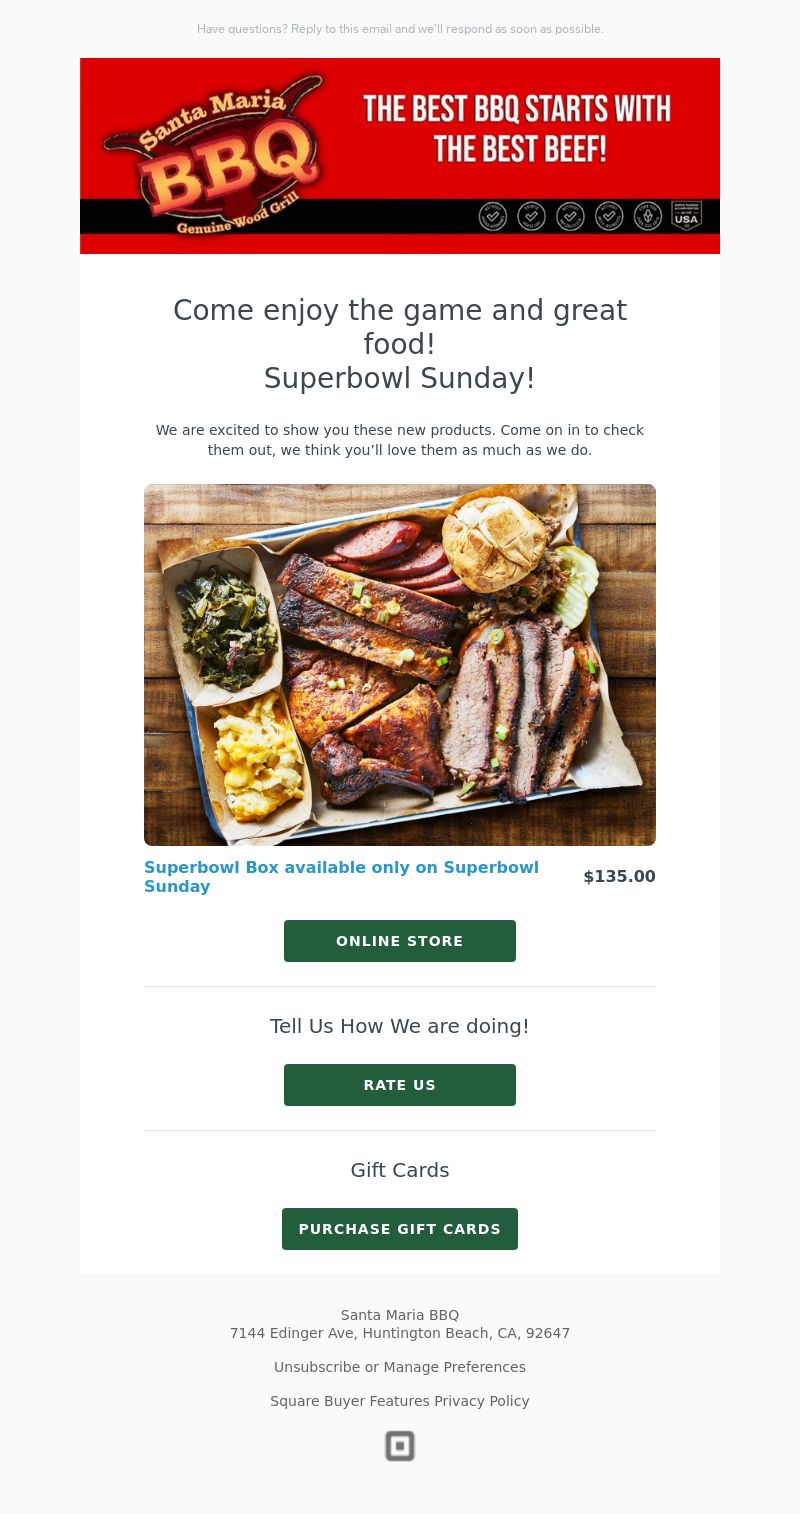Click the 7144 Edinger Ave address text

coord(400,1333)
